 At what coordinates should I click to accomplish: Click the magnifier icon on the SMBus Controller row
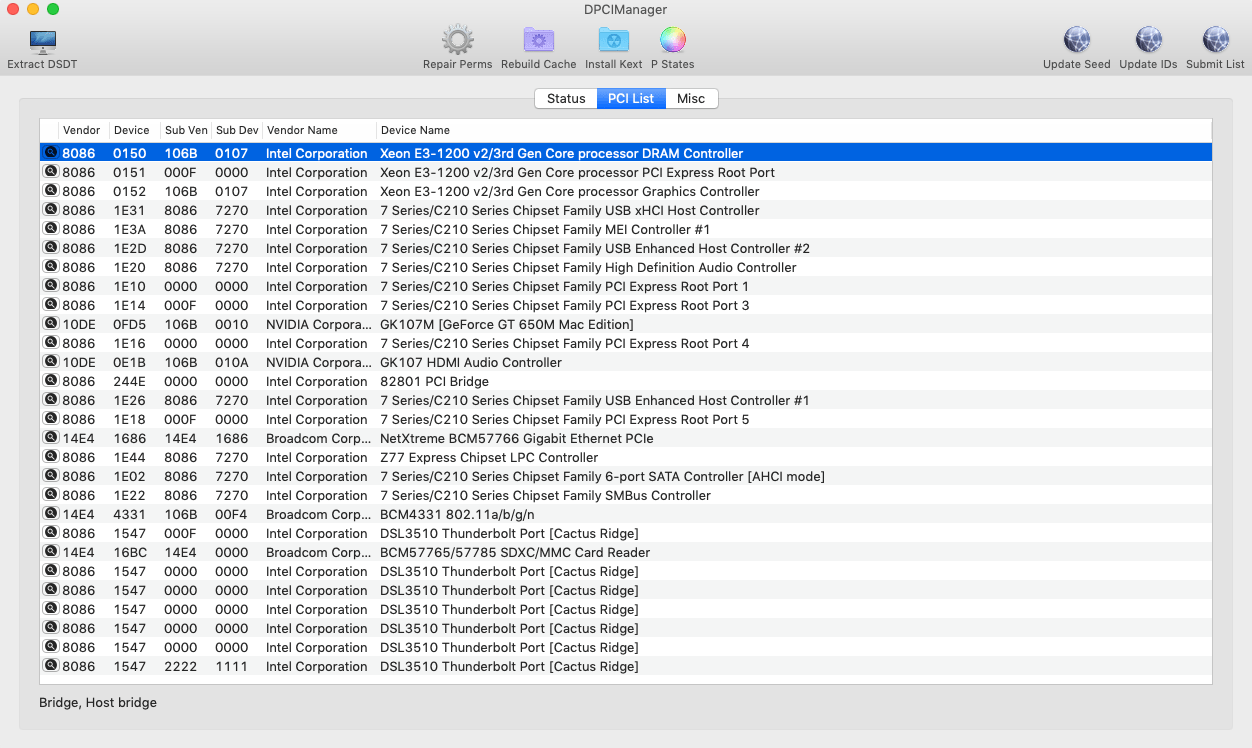(51, 495)
